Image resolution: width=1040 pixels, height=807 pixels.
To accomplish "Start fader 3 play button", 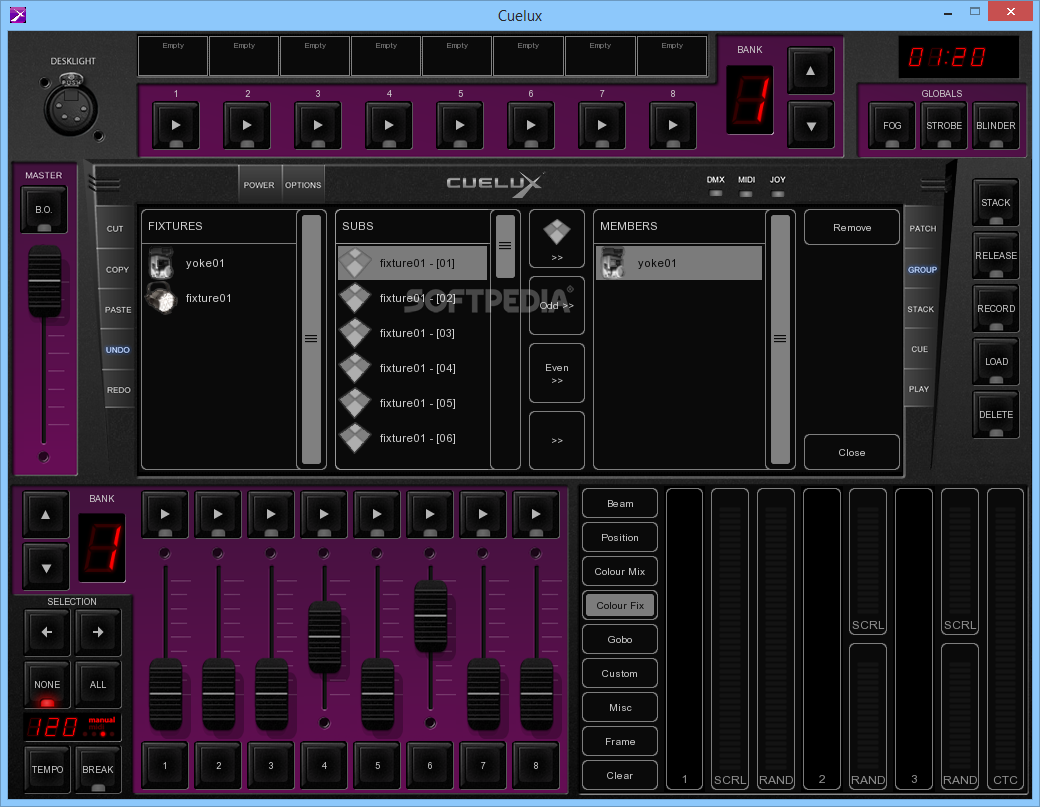I will click(271, 514).
